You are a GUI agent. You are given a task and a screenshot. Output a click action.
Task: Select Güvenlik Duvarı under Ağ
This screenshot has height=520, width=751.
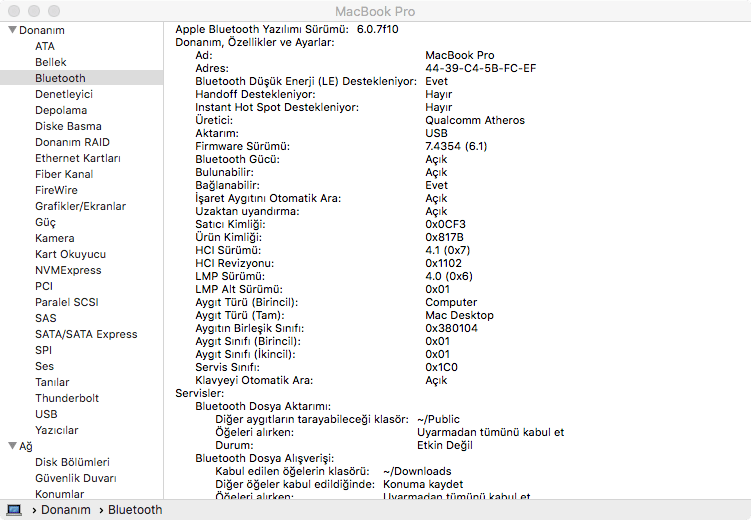coord(76,478)
